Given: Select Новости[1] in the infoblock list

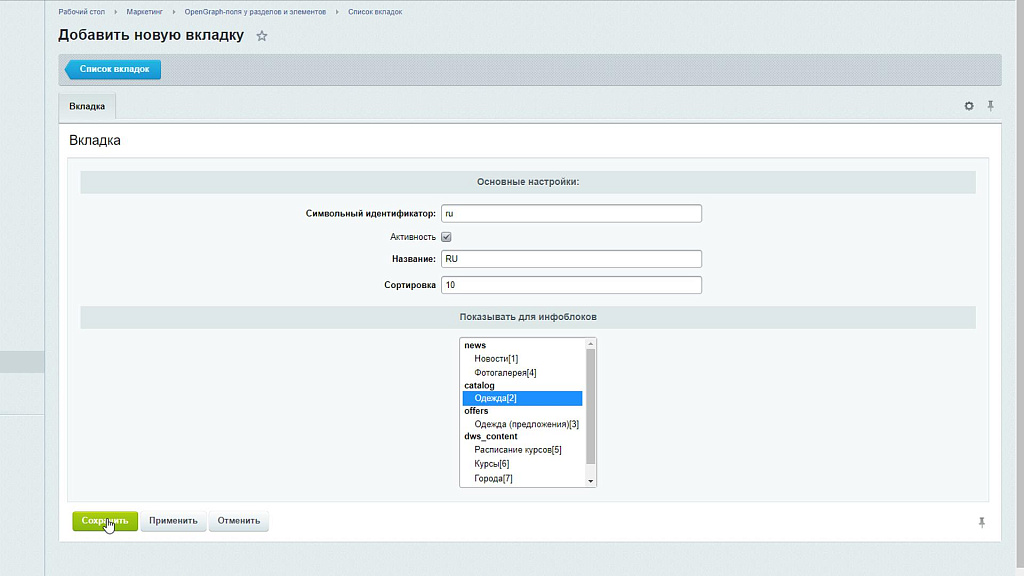Looking at the screenshot, I should (x=496, y=359).
